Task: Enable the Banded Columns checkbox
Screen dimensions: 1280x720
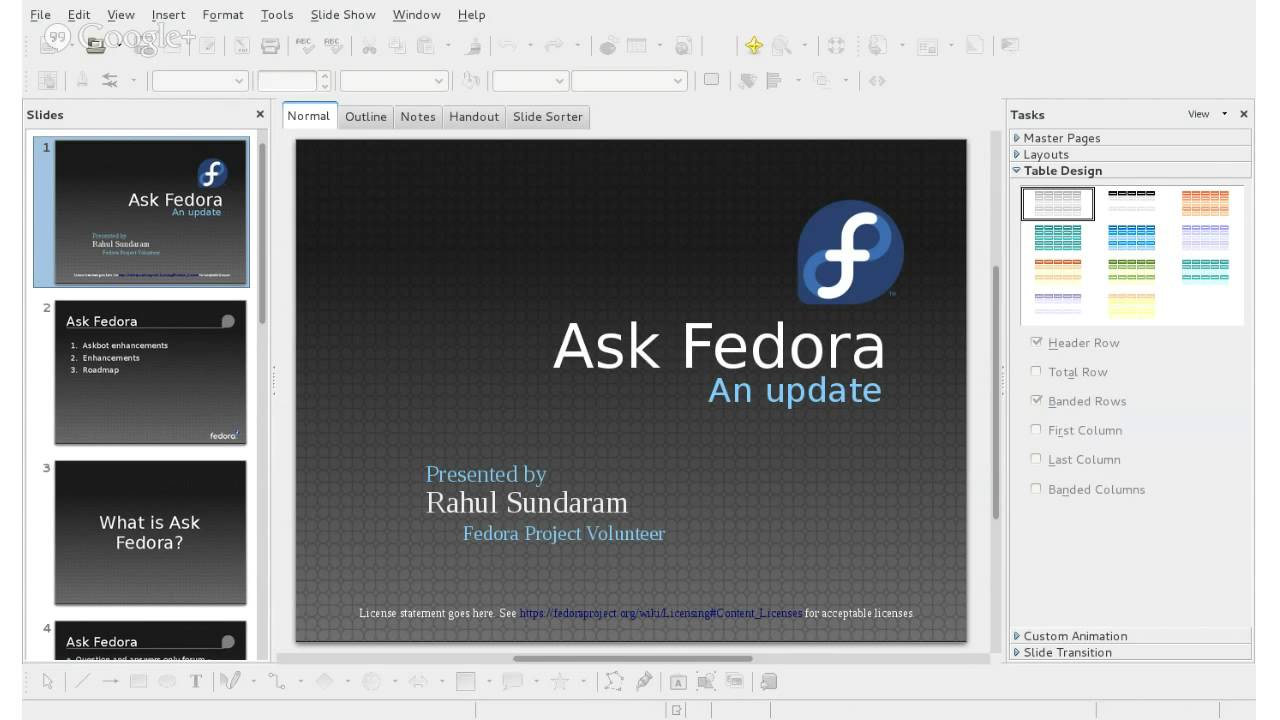Action: [x=1037, y=488]
